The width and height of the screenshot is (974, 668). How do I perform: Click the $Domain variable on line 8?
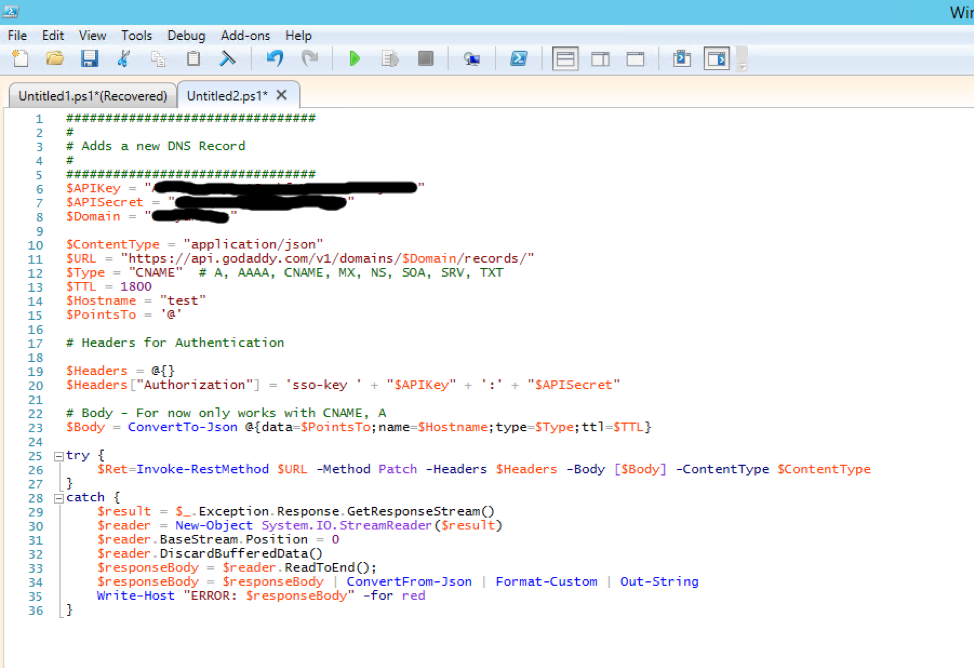[93, 217]
